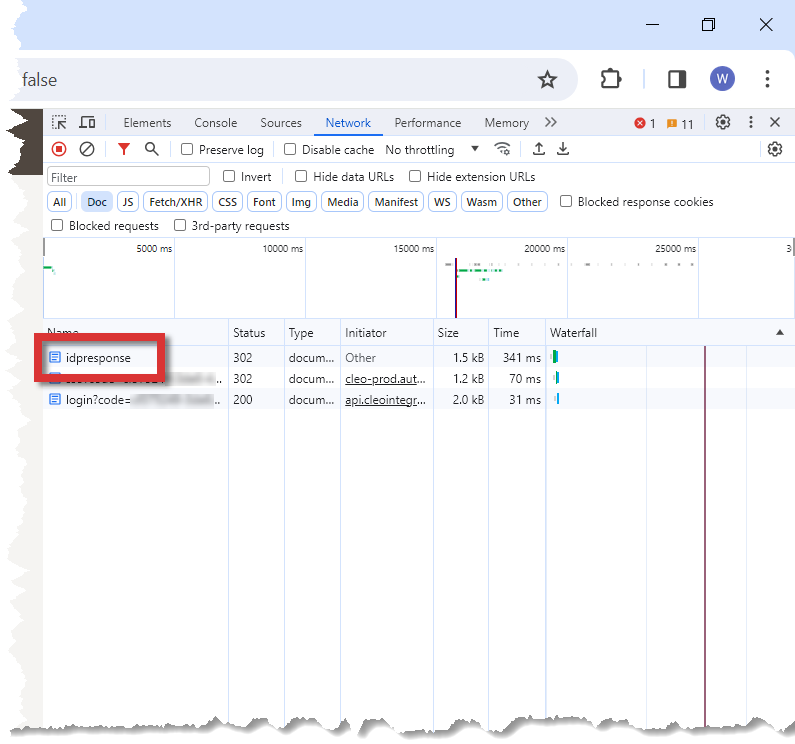Switch to the Elements tab
This screenshot has height=744, width=795.
(x=148, y=123)
